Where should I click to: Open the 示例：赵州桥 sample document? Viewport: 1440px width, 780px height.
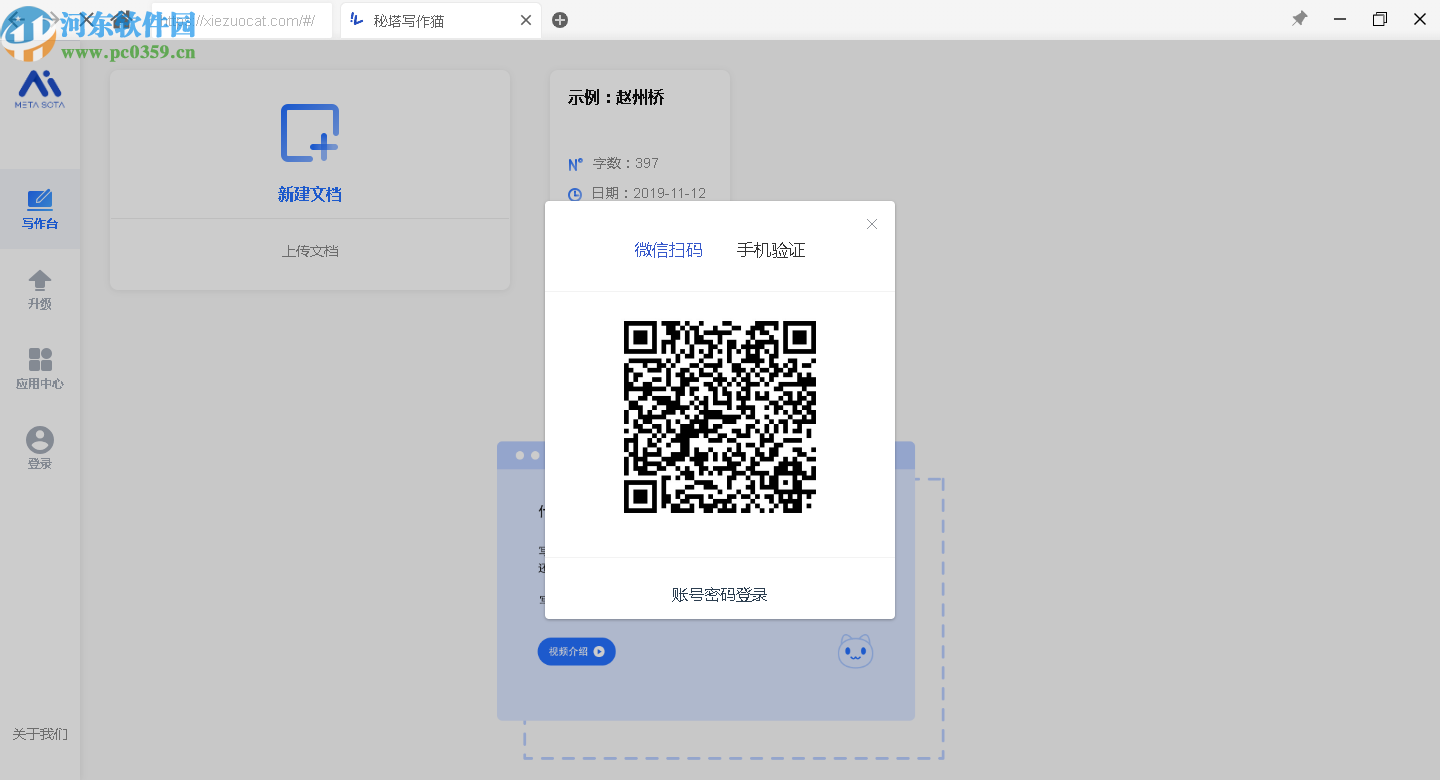point(616,97)
